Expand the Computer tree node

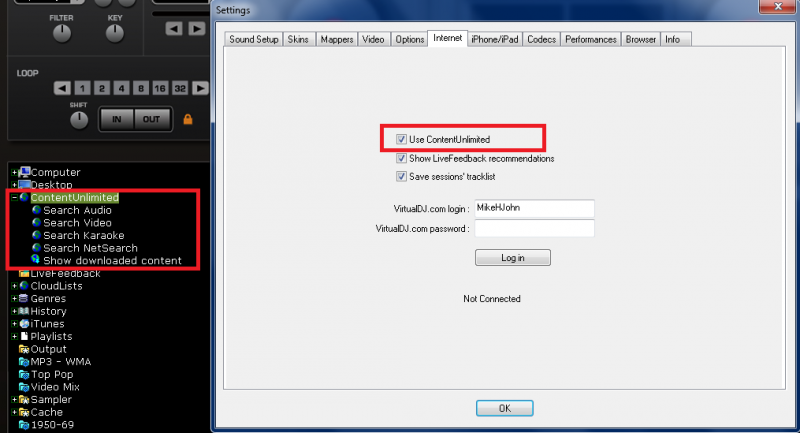point(14,172)
